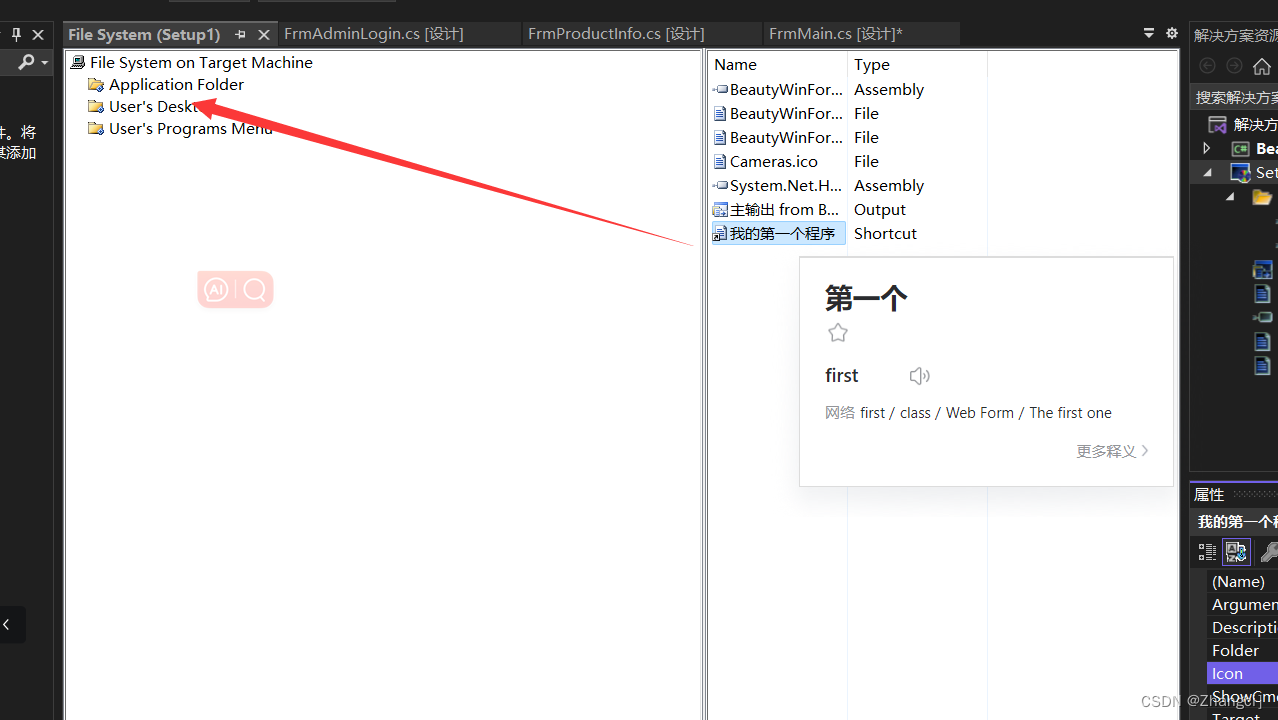Open the 更多释义 link in translation popup
1278x720 pixels.
(x=1112, y=451)
